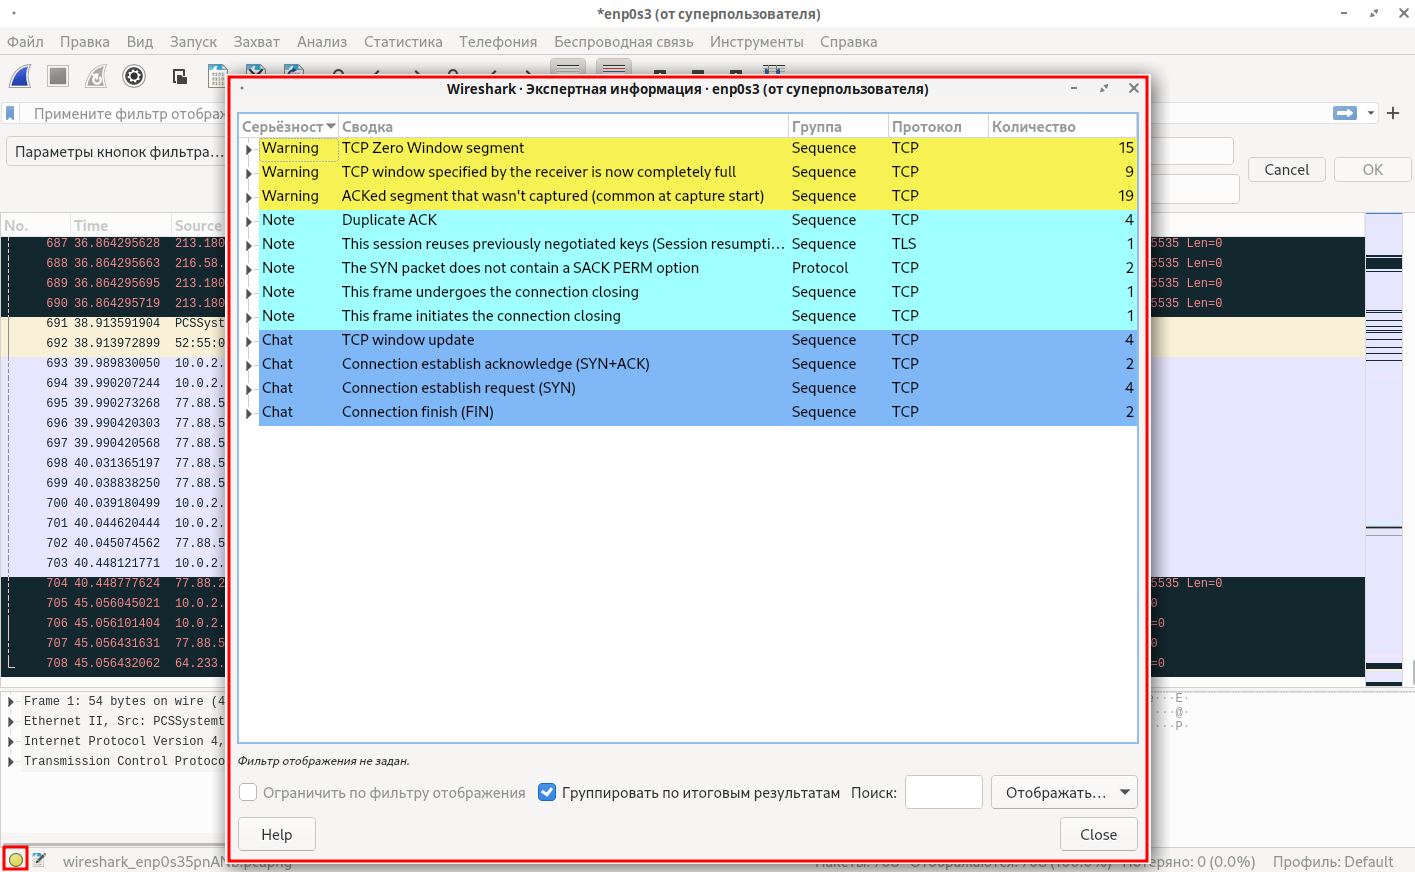Click the blue shark fin start capture icon
Viewport: 1415px width, 872px height.
click(x=20, y=76)
